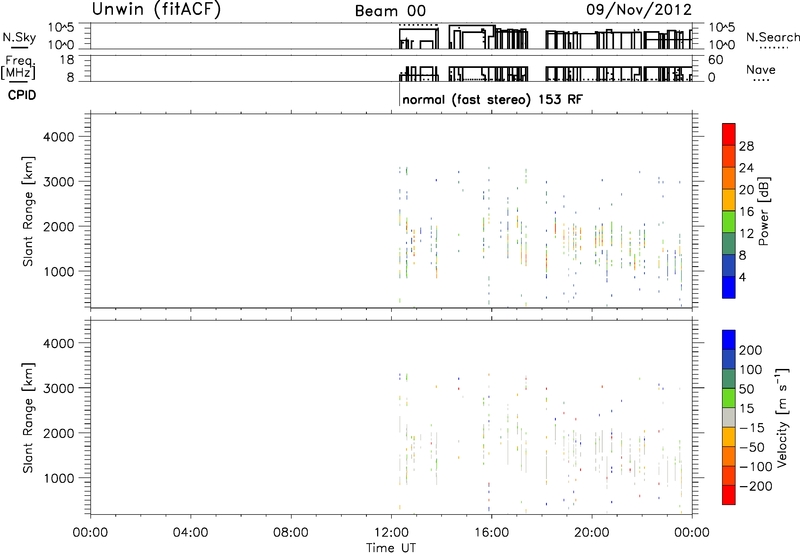This screenshot has width=800, height=554.
Task: Pick Power colorbar segment between 20 and 24
Action: point(729,178)
